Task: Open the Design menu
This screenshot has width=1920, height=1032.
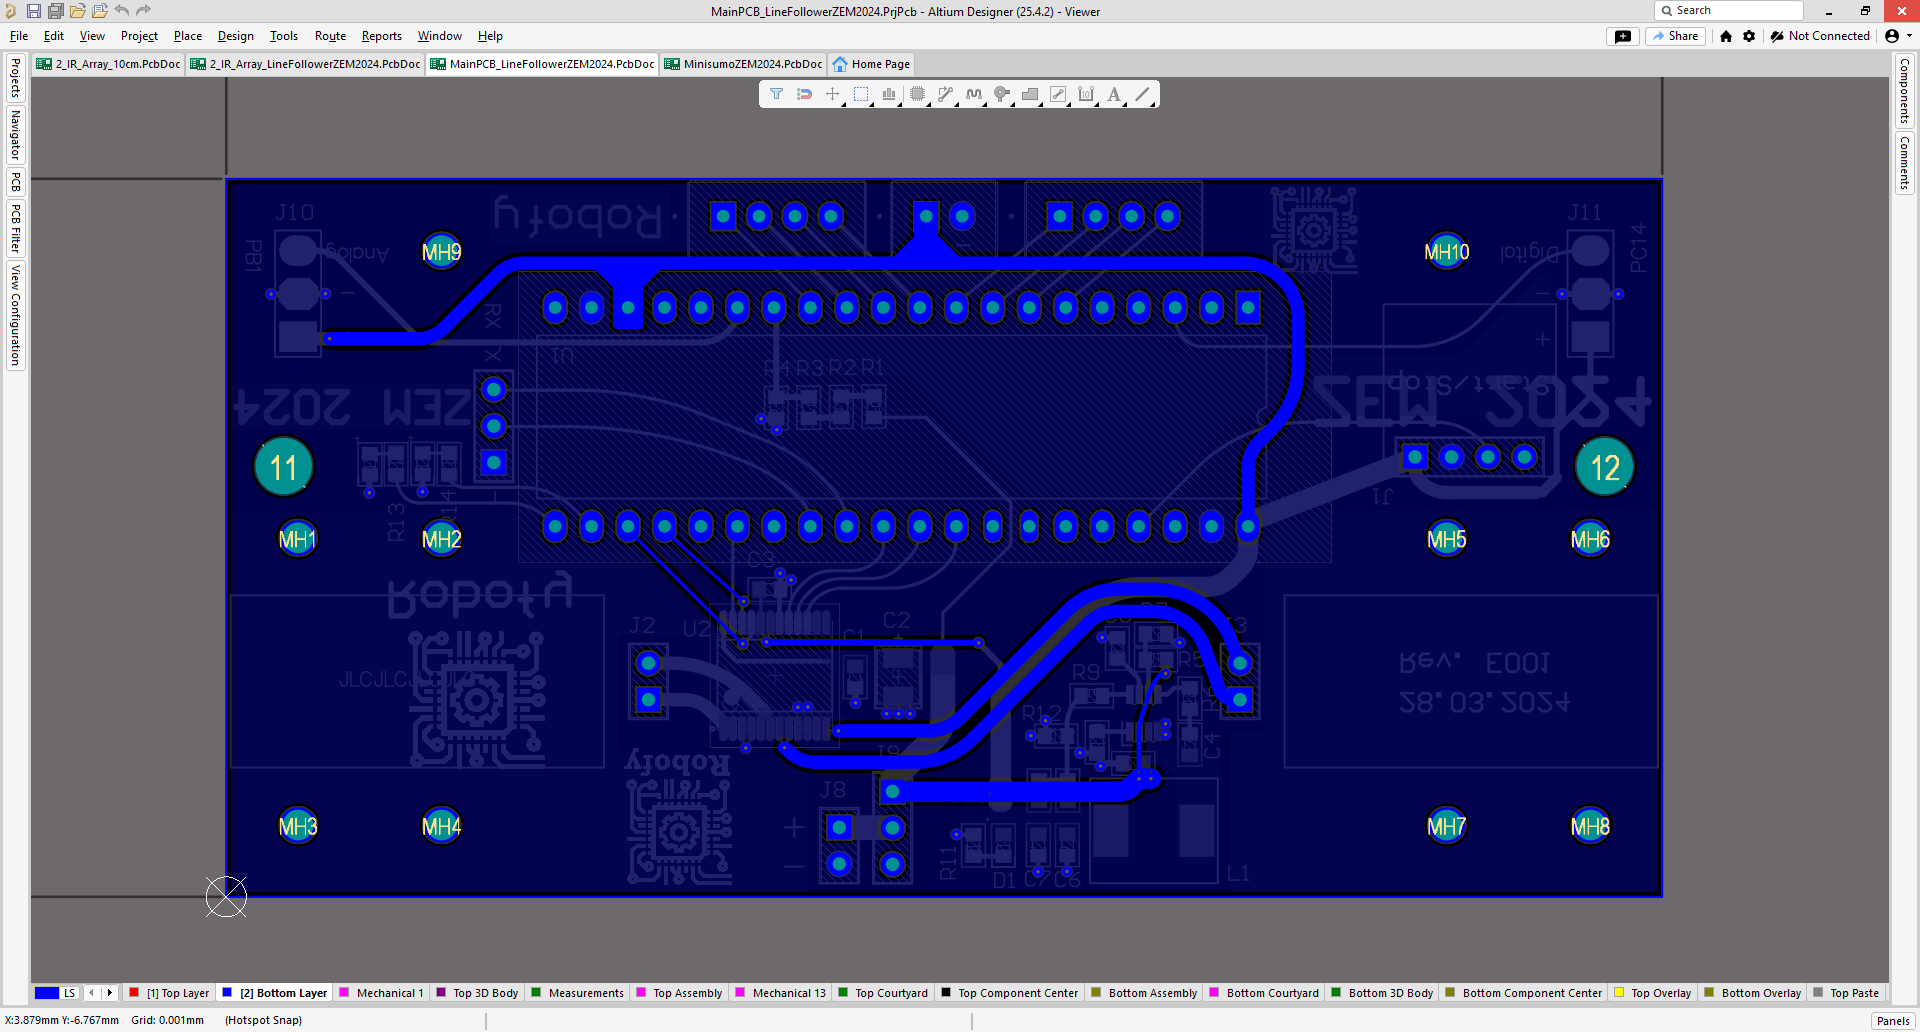Action: tap(236, 36)
